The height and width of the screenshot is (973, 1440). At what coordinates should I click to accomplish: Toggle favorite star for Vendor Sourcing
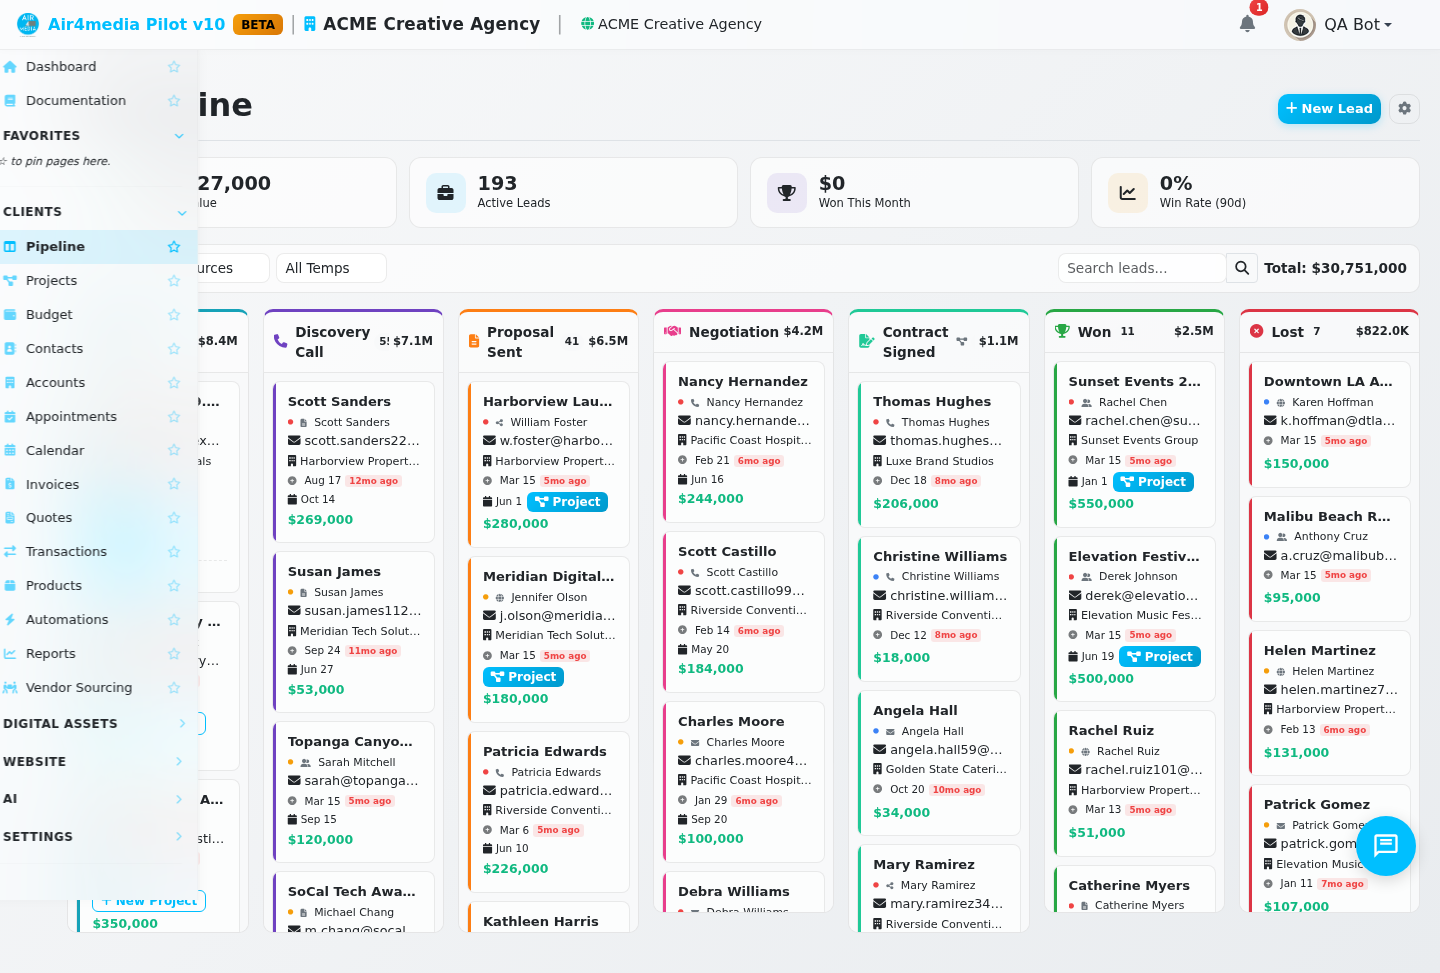coord(174,688)
